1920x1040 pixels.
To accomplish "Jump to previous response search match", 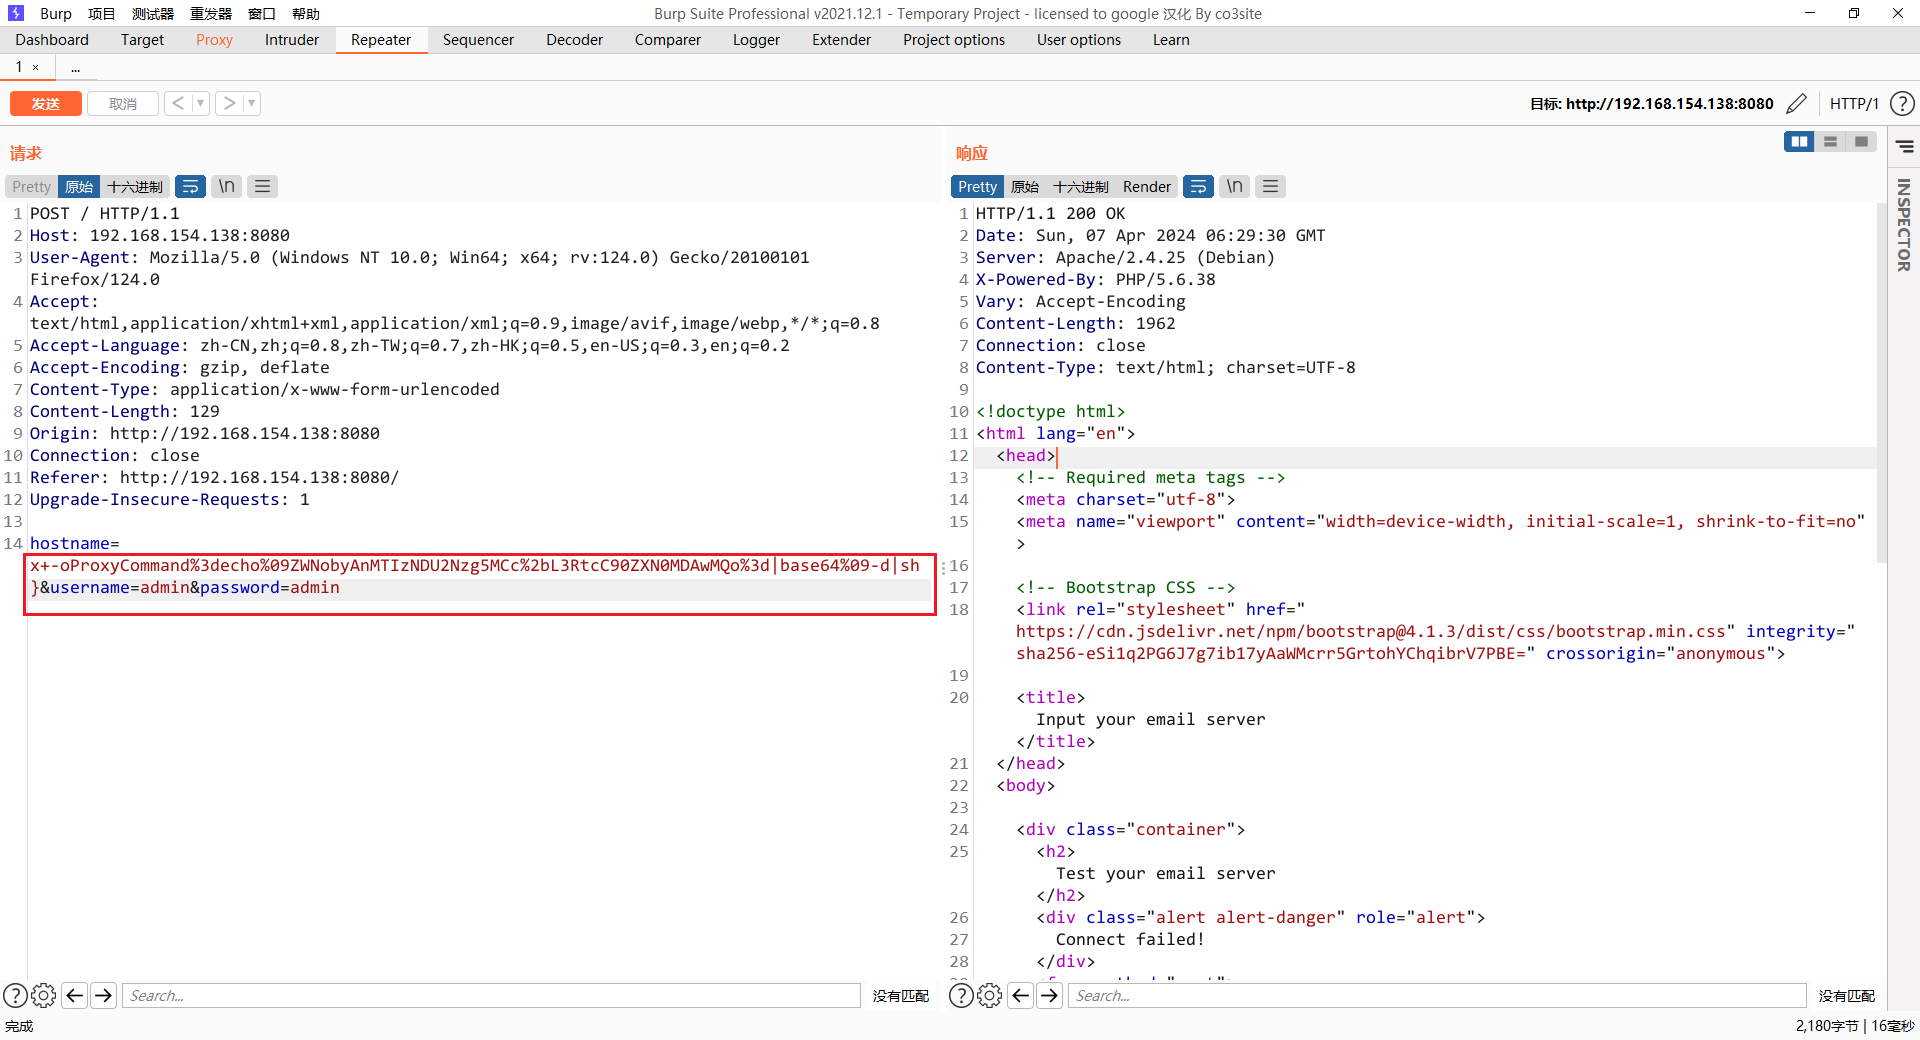I will pyautogui.click(x=1020, y=995).
